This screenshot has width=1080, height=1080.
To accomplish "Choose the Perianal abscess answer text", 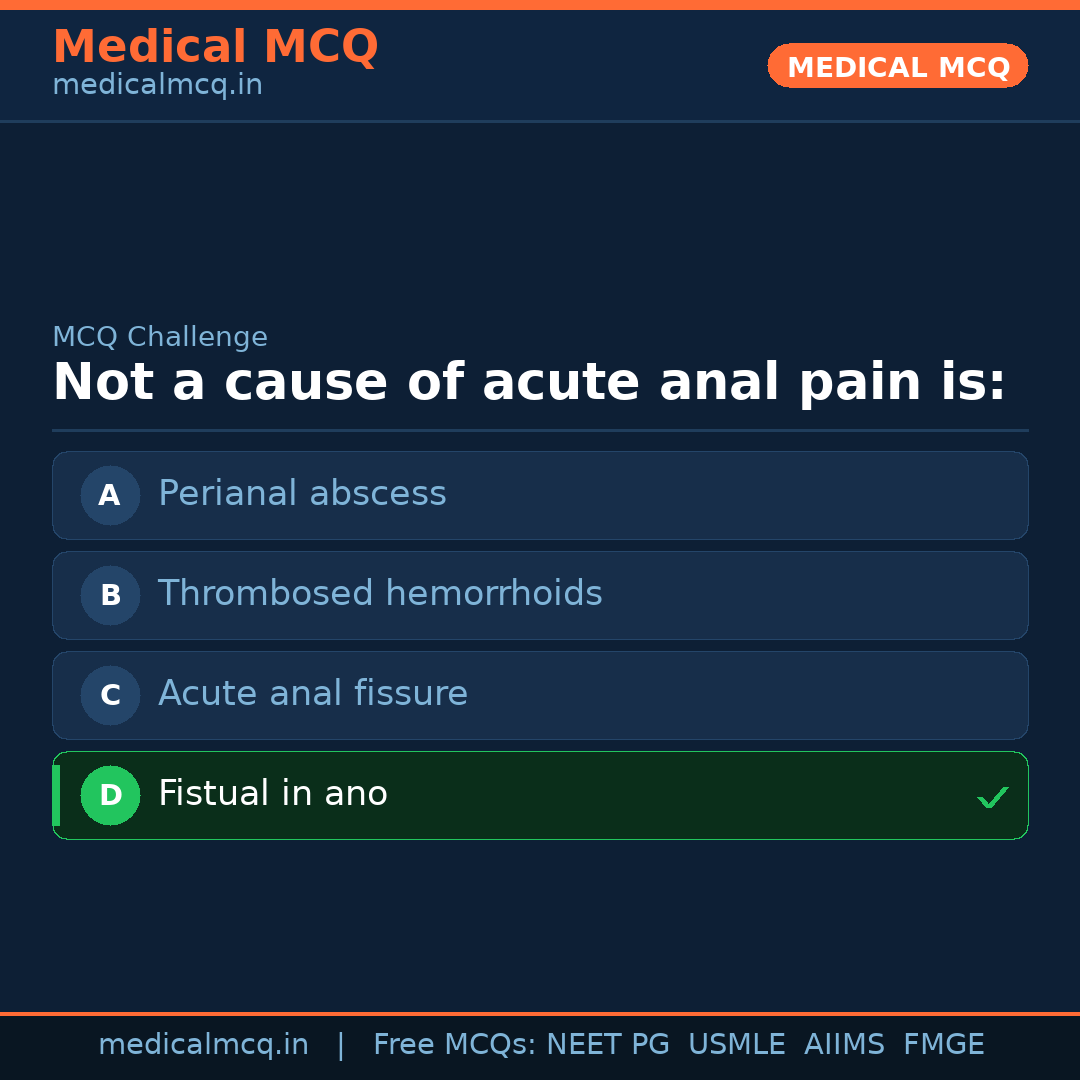I will (302, 494).
